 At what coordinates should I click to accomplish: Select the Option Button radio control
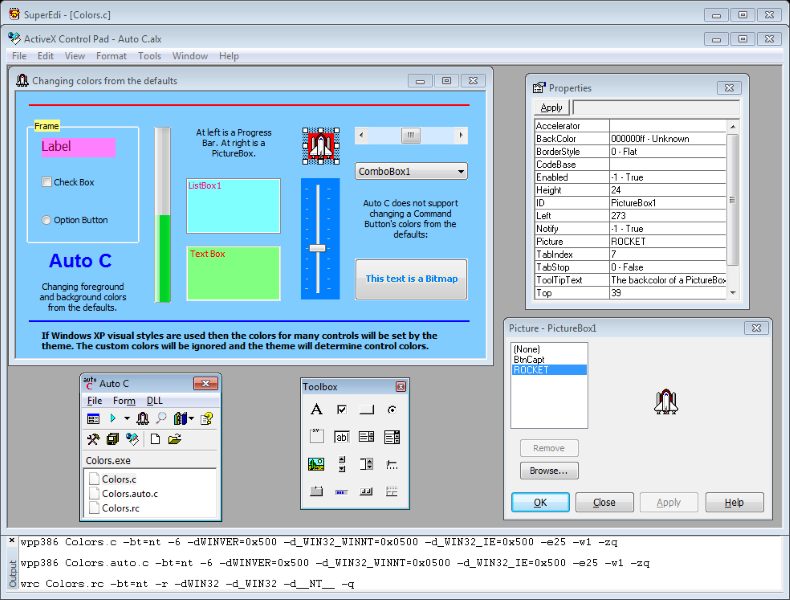tap(47, 220)
